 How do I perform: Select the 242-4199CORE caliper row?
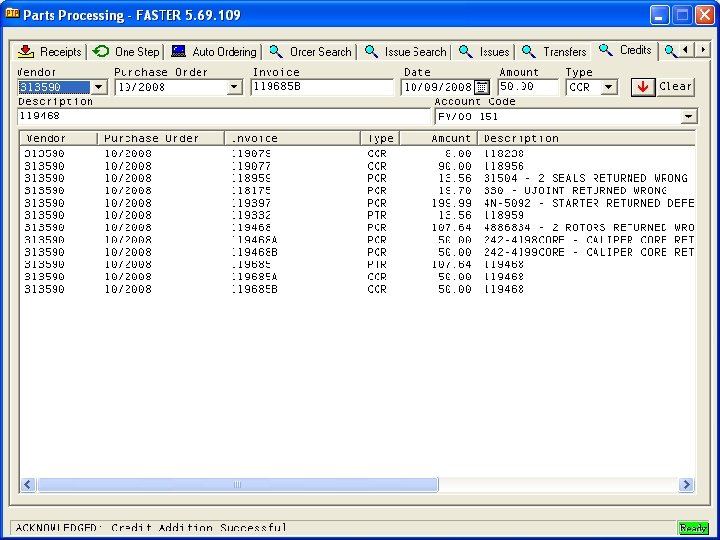(x=357, y=252)
